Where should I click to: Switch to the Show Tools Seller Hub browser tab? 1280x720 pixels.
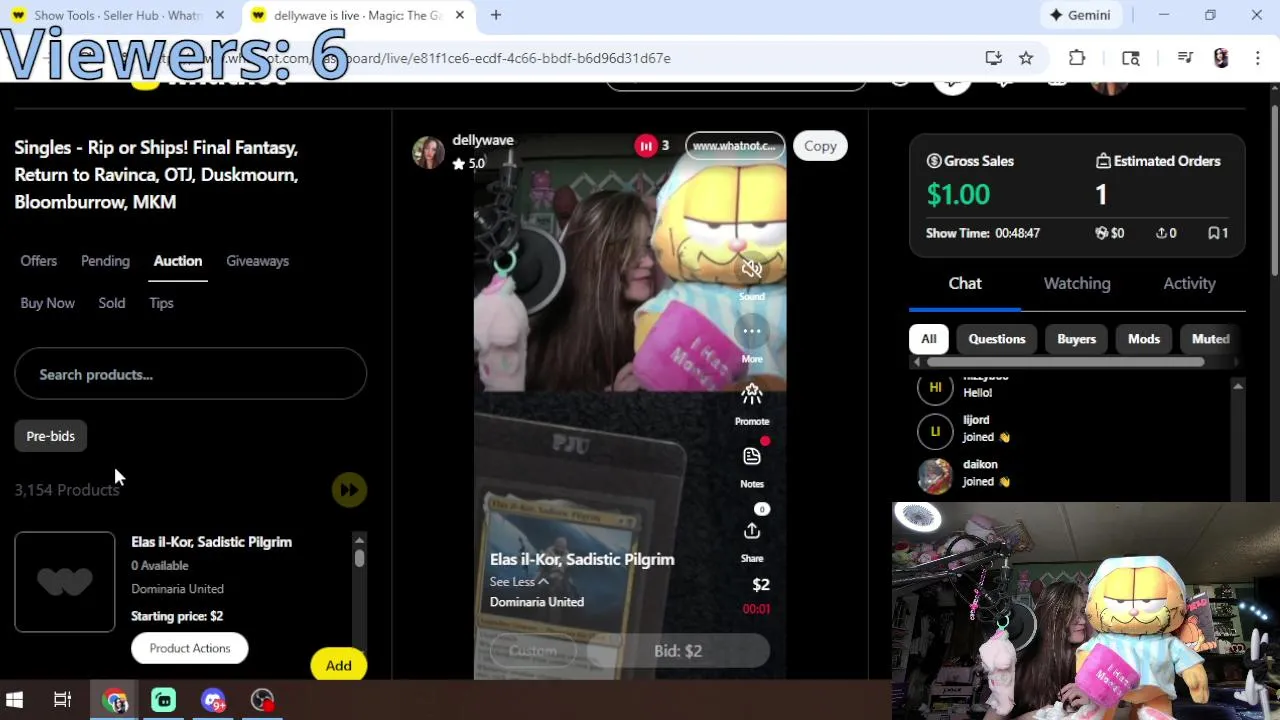[118, 15]
